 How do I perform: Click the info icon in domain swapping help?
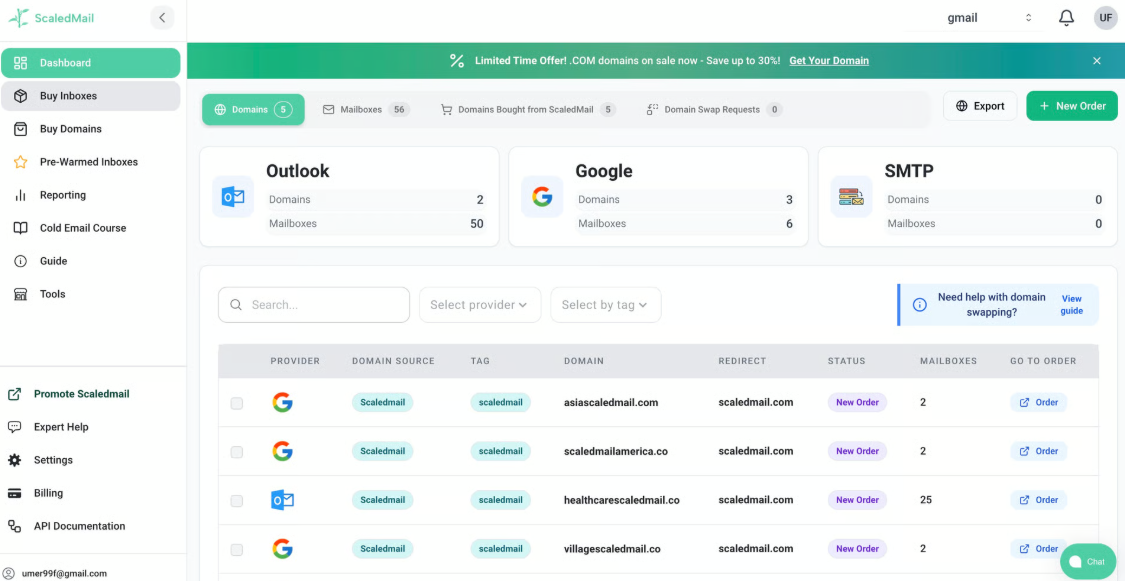pyautogui.click(x=919, y=305)
